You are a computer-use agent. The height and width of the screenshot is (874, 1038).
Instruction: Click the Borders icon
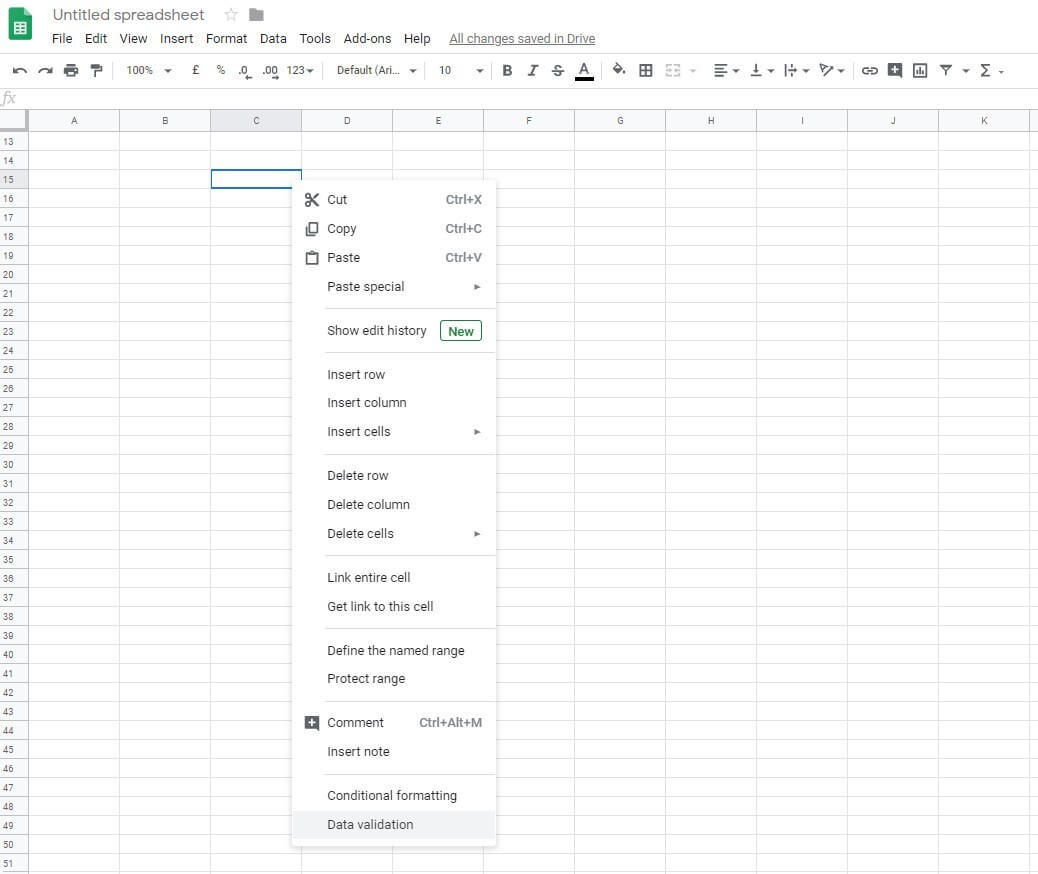[x=645, y=70]
